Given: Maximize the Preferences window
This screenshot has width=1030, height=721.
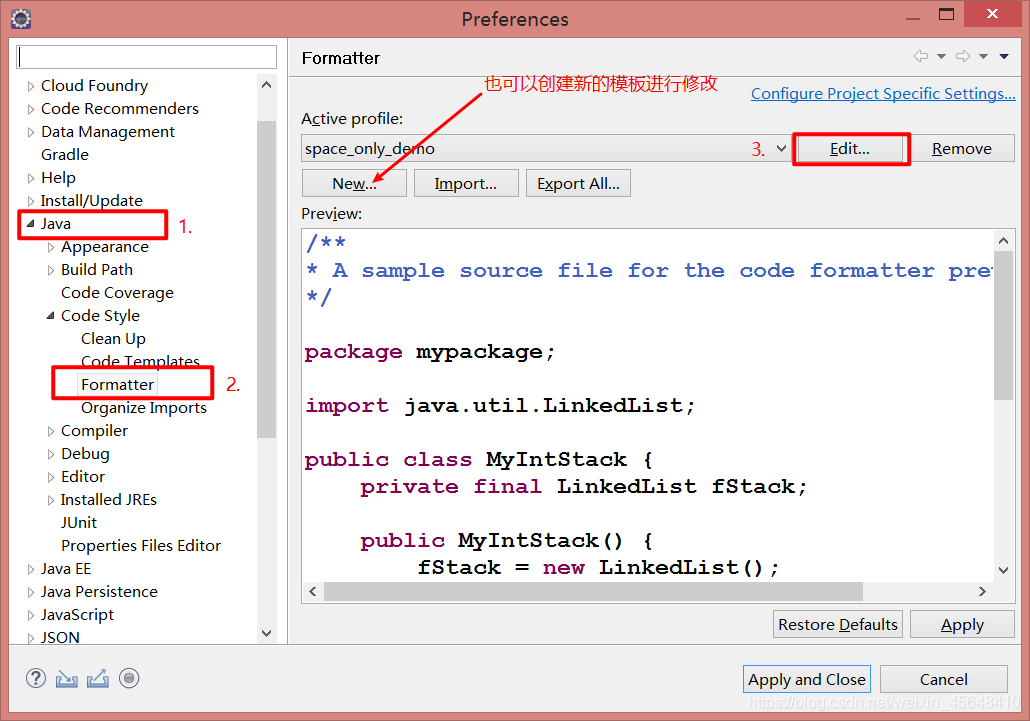Looking at the screenshot, I should pyautogui.click(x=947, y=14).
